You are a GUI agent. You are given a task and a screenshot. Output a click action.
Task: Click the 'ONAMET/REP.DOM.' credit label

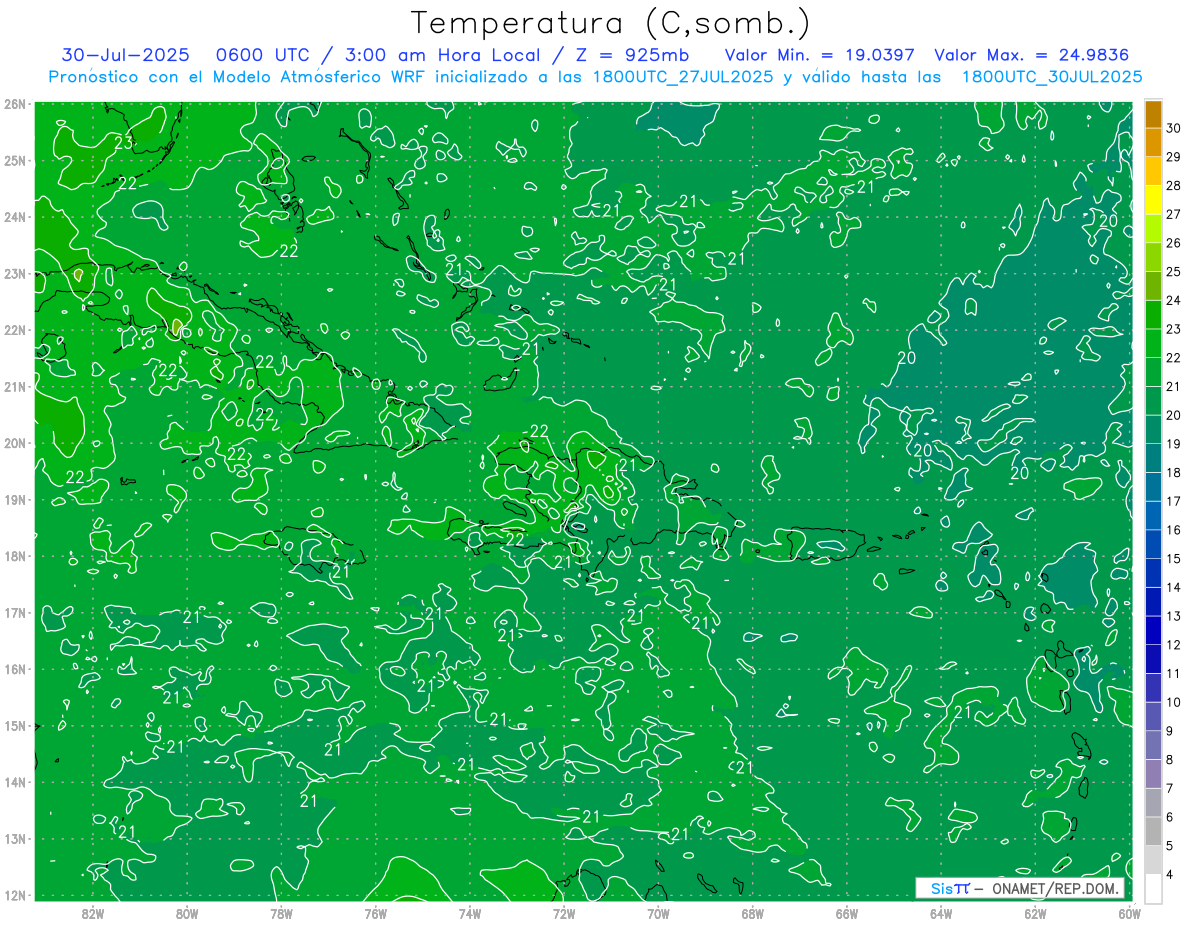tap(1055, 888)
